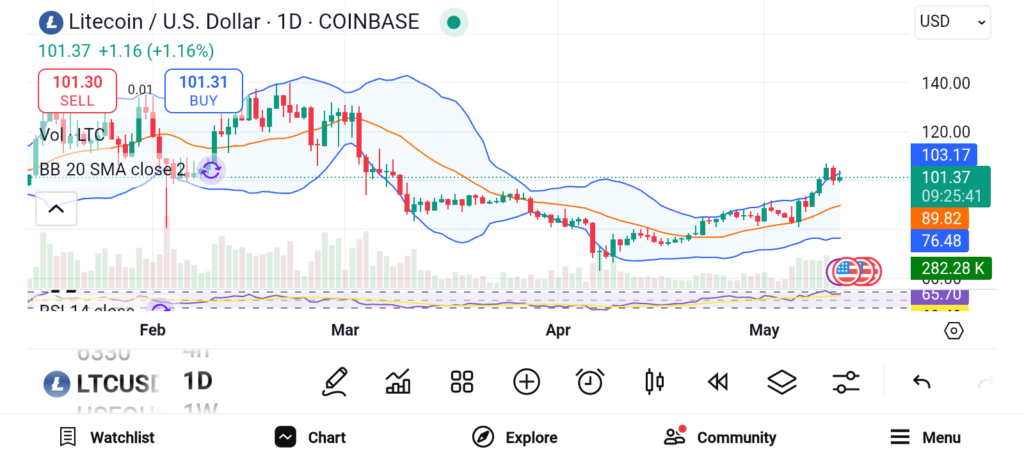Start bar replay with the rewind icon
Viewport: 1024px width, 461px height.
click(x=717, y=381)
